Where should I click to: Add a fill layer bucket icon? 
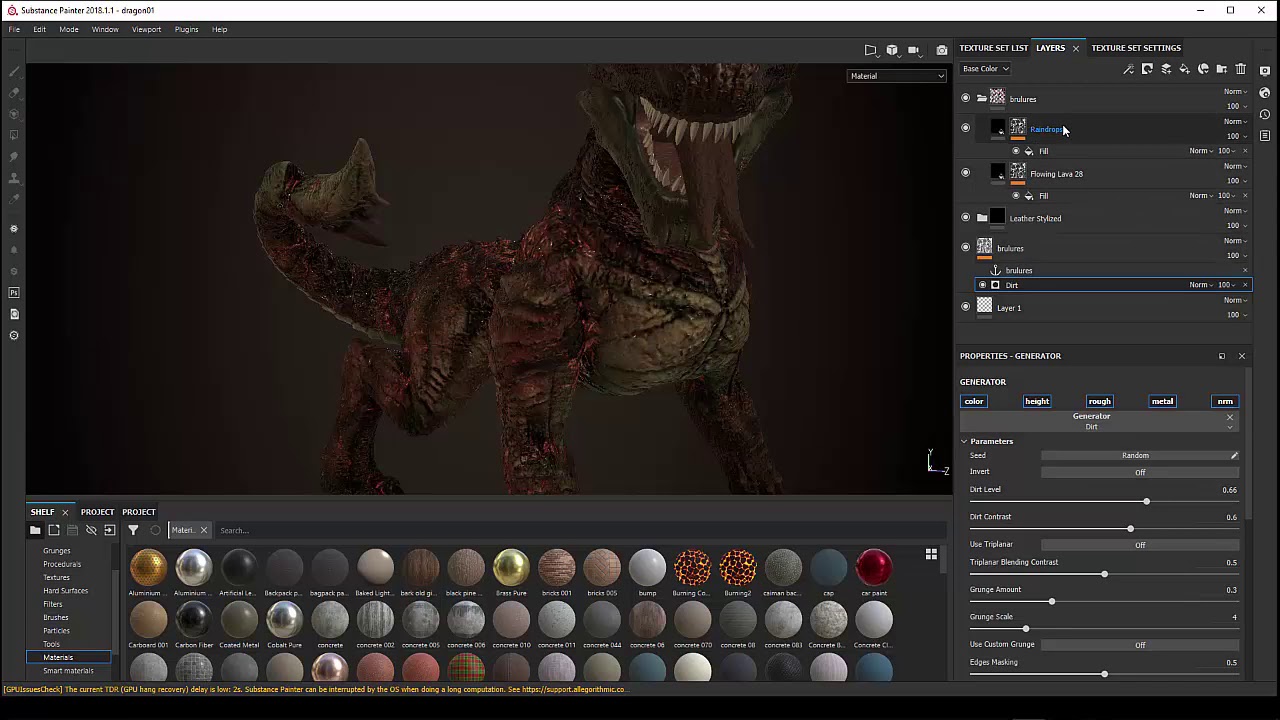point(1184,69)
